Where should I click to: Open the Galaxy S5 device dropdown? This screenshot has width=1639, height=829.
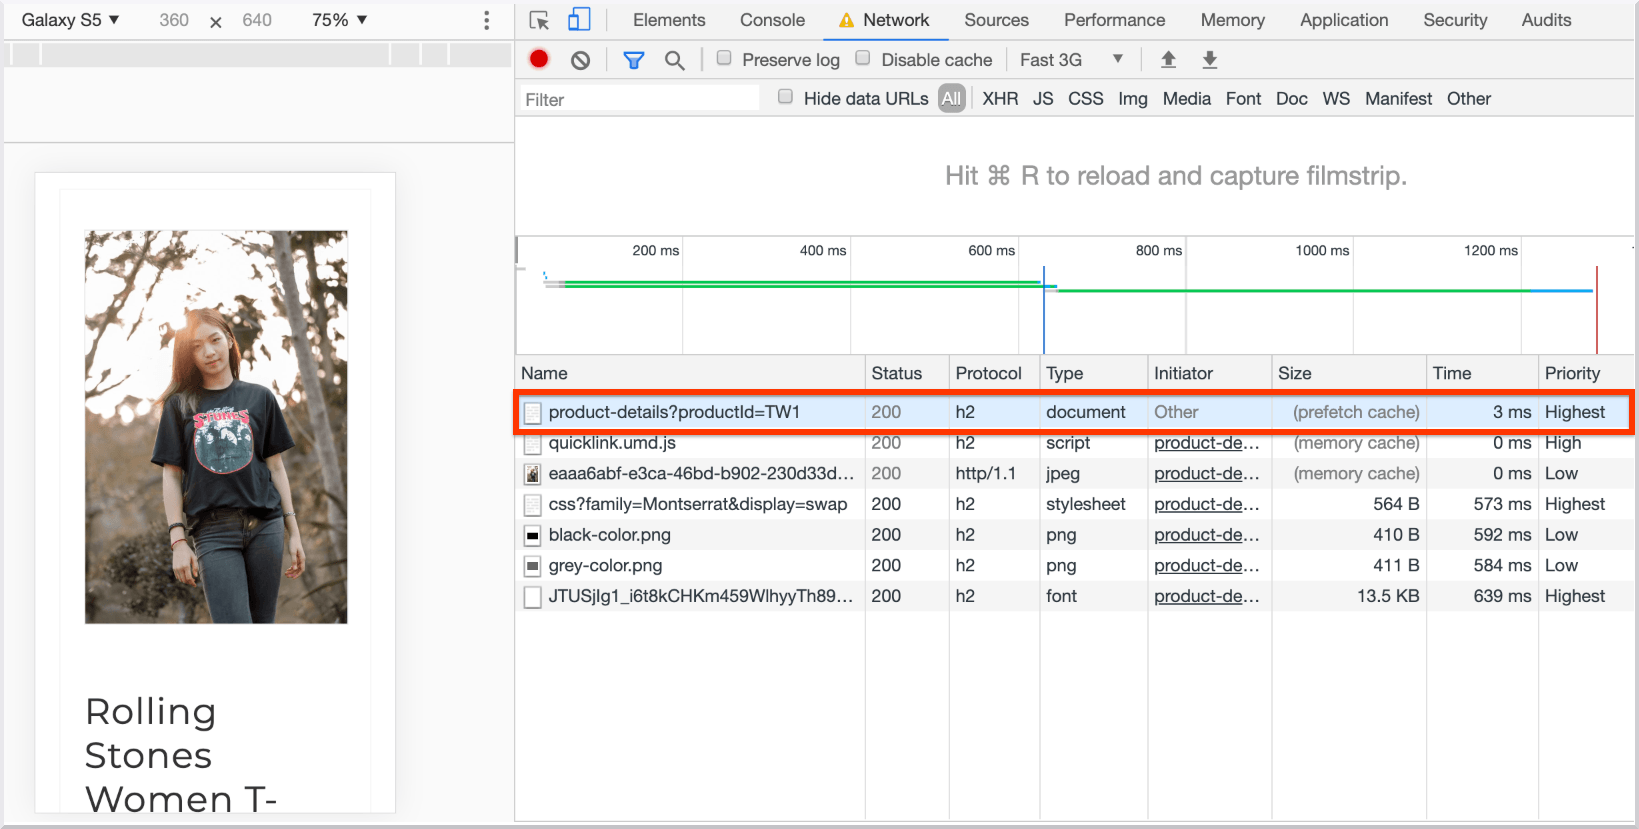[71, 20]
